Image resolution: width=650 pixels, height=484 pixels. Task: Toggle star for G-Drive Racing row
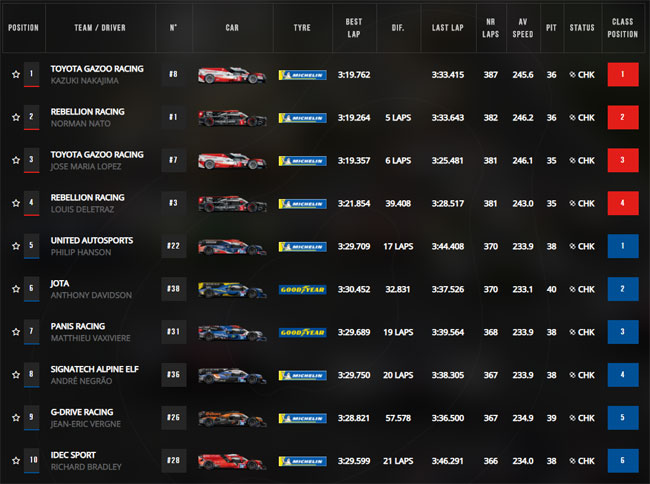pos(16,418)
